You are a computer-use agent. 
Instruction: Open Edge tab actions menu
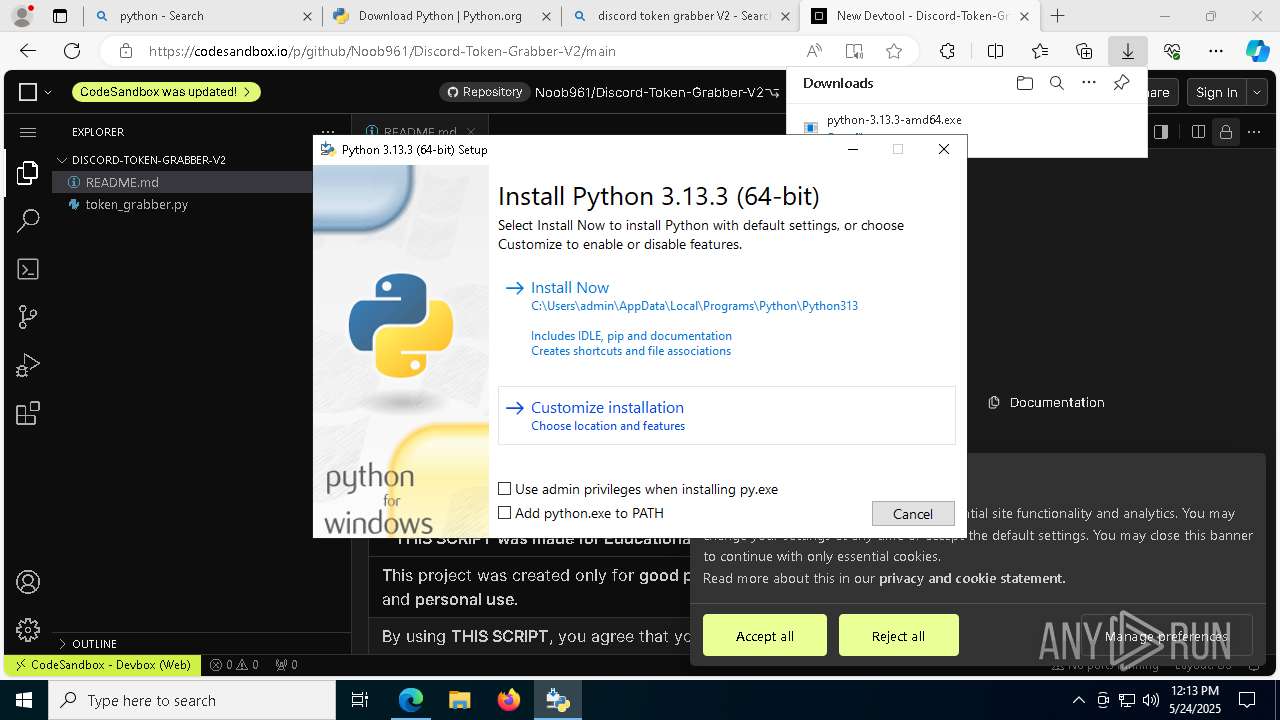(60, 16)
